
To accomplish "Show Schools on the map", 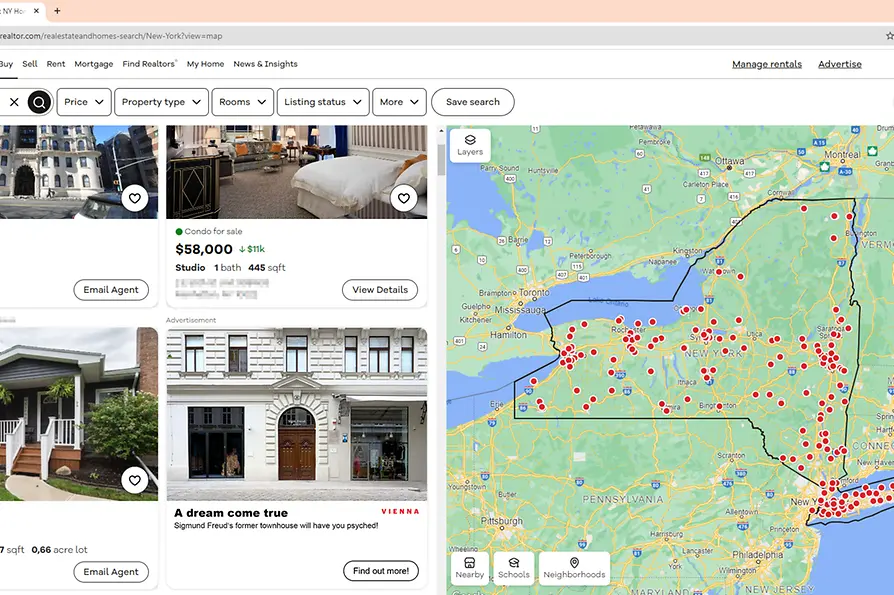I will coord(514,568).
